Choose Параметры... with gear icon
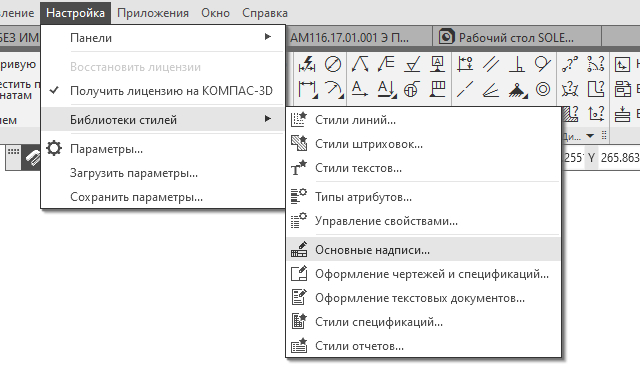The width and height of the screenshot is (640, 384). (163, 149)
